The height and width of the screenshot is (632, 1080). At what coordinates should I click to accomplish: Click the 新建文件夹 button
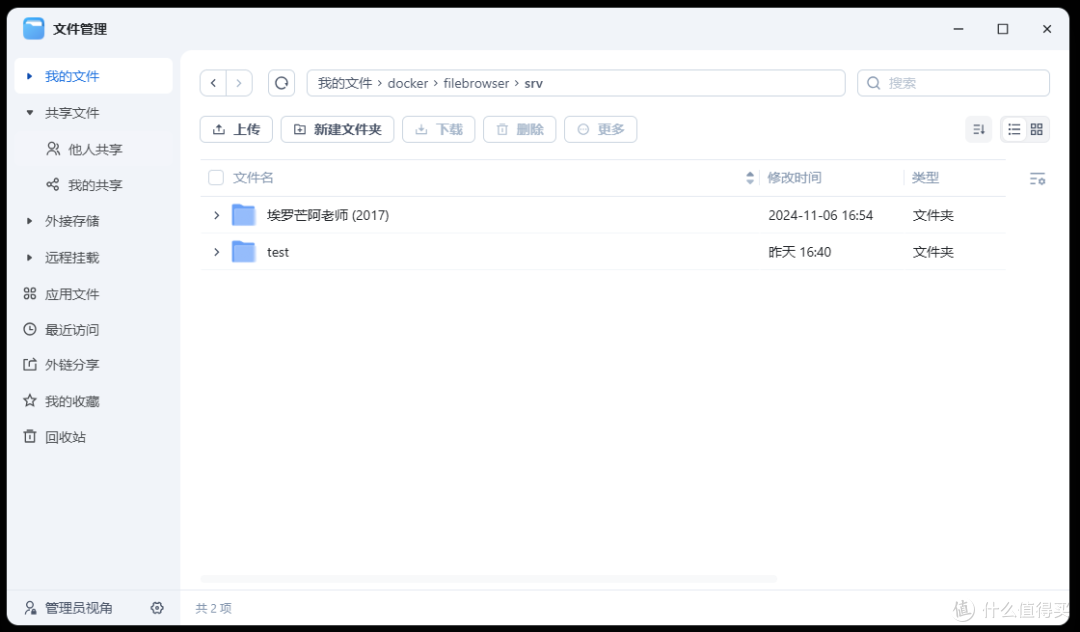click(x=338, y=129)
